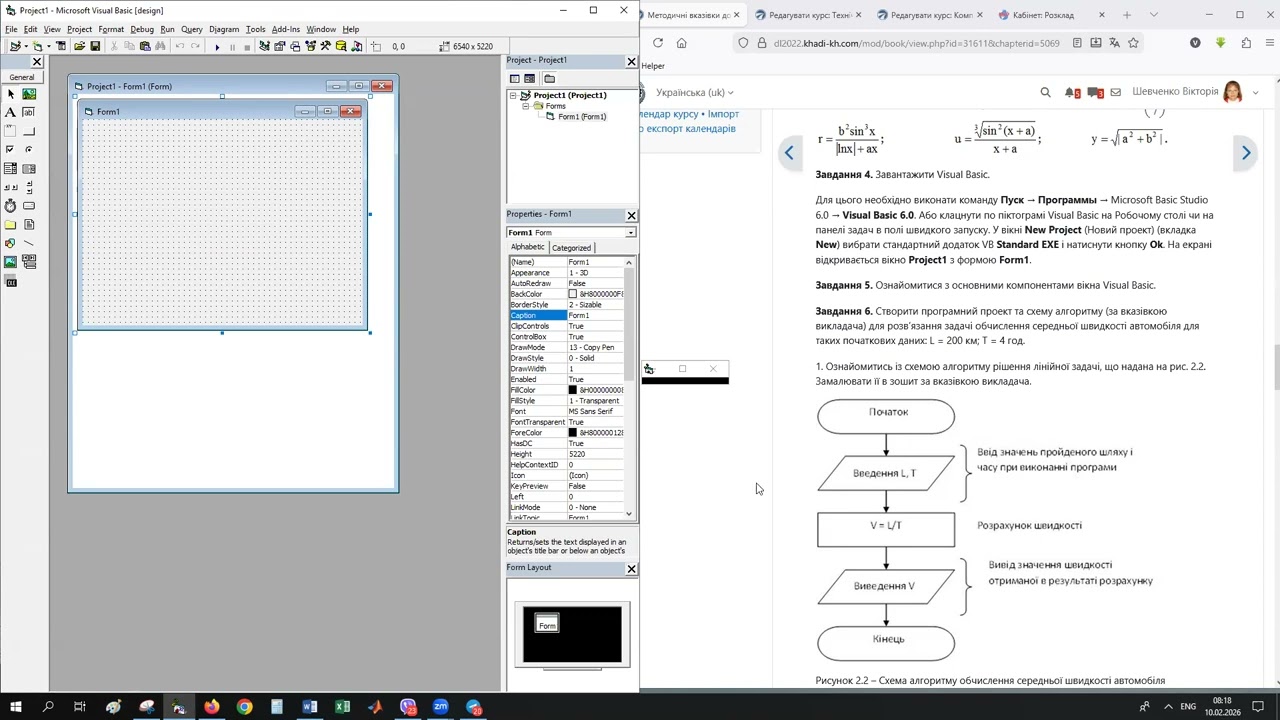This screenshot has height=720, width=1280.
Task: Select the PictureBox control in the toolbox
Action: coord(29,94)
